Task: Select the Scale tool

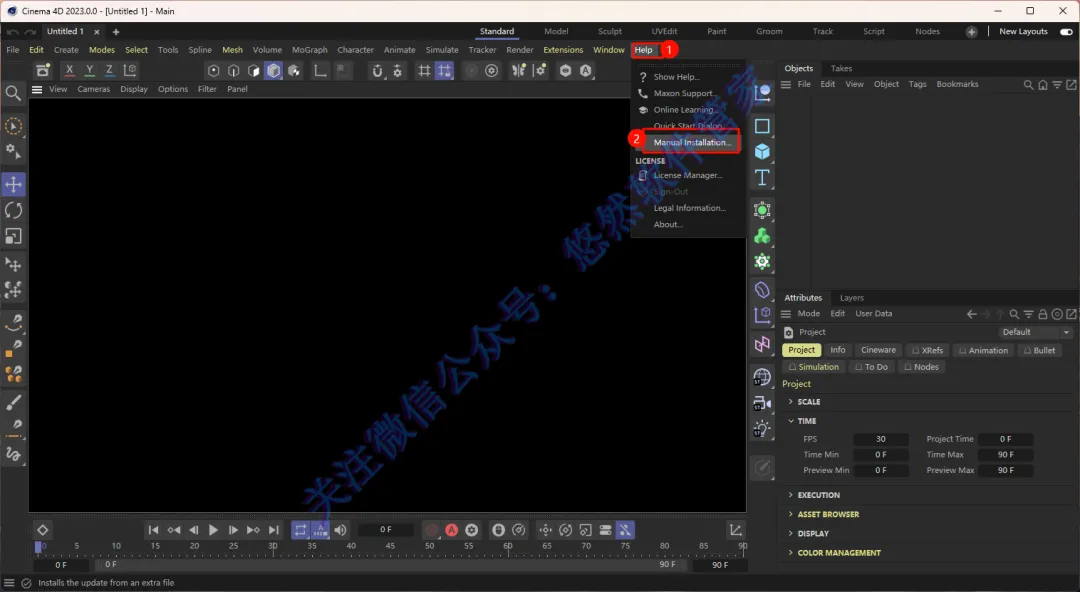Action: tap(13, 236)
